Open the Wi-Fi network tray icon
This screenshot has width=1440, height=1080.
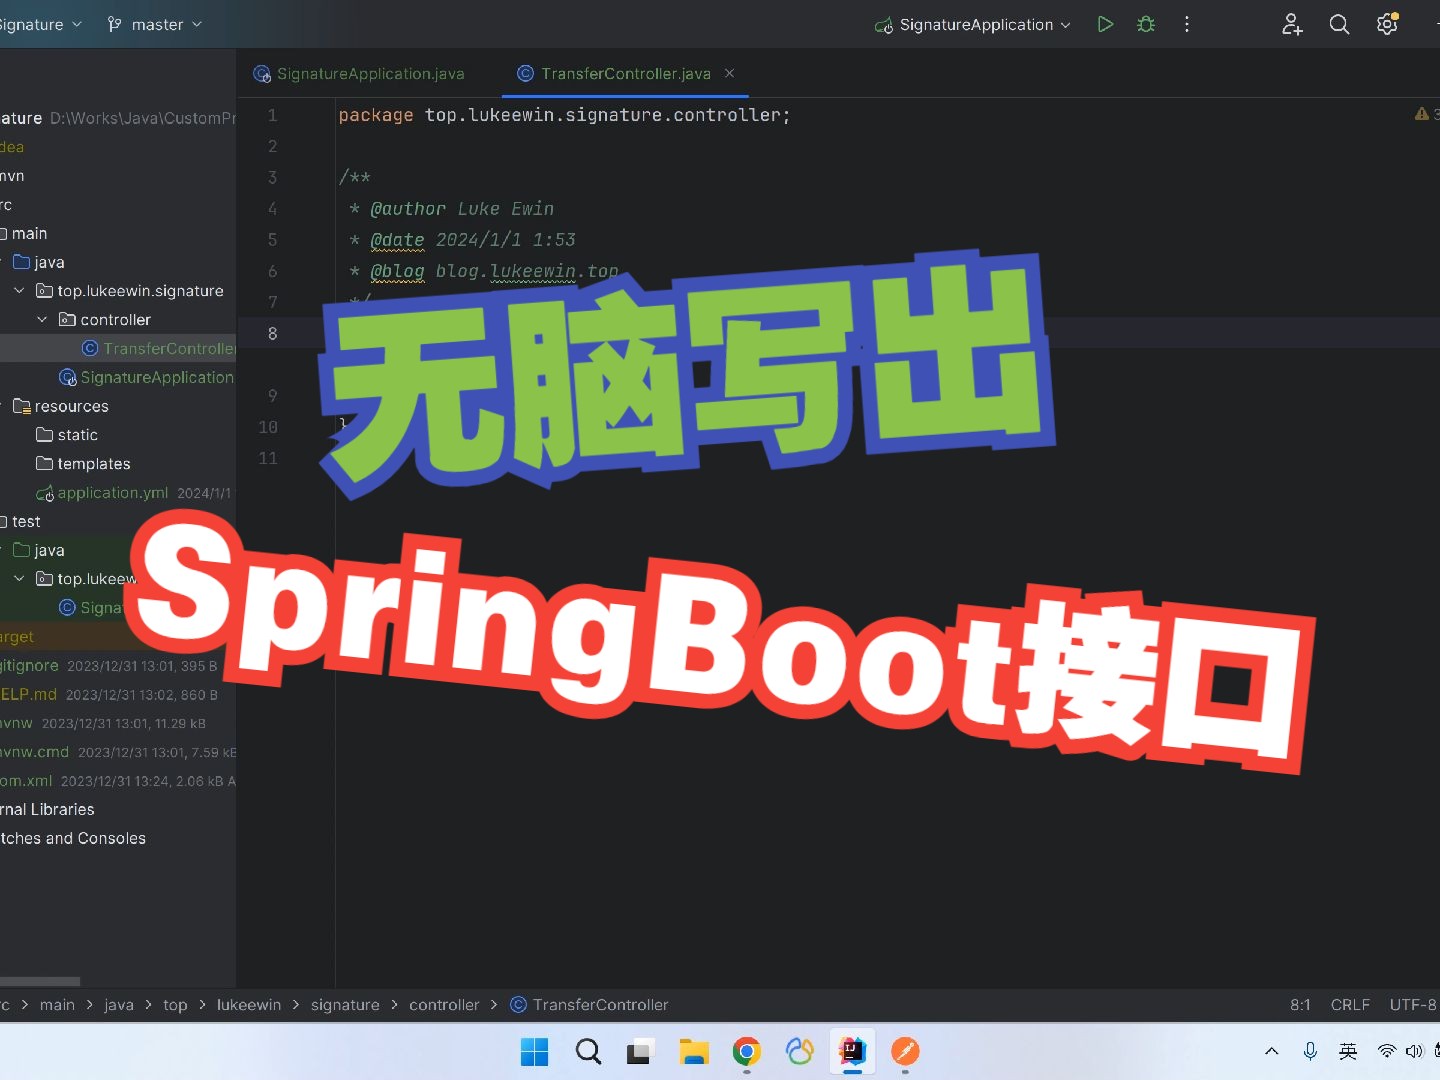coord(1386,1051)
